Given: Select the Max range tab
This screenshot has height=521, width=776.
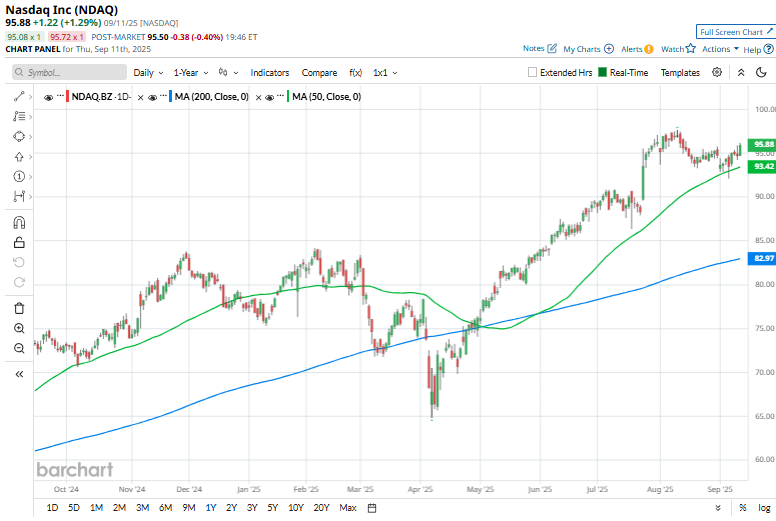Looking at the screenshot, I should [x=348, y=508].
